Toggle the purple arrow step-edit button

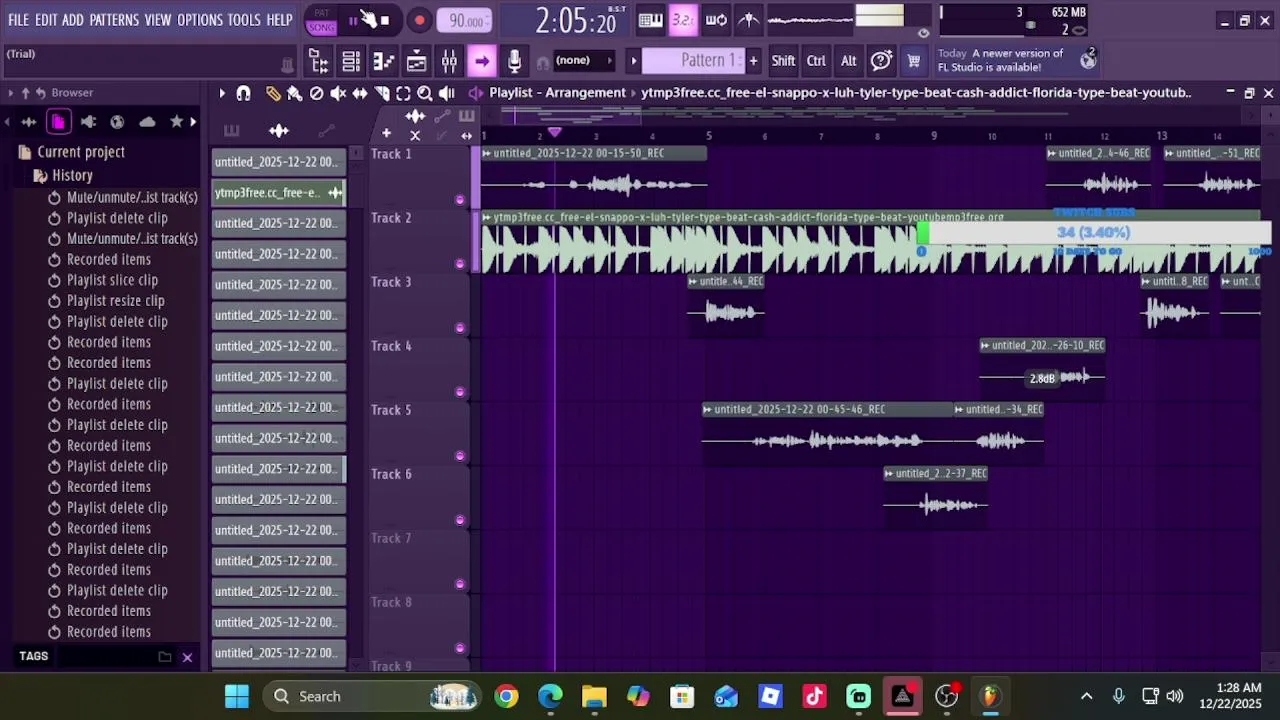pyautogui.click(x=482, y=62)
